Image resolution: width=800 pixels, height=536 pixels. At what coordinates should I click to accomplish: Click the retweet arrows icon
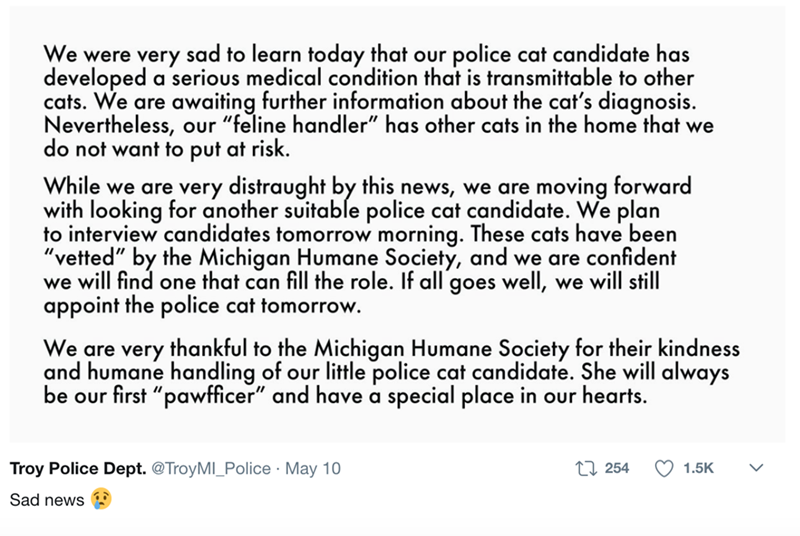pos(586,468)
